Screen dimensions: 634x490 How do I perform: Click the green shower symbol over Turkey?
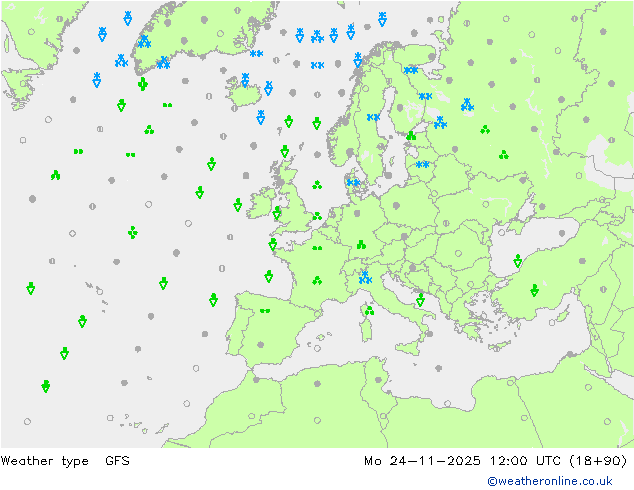point(535,290)
